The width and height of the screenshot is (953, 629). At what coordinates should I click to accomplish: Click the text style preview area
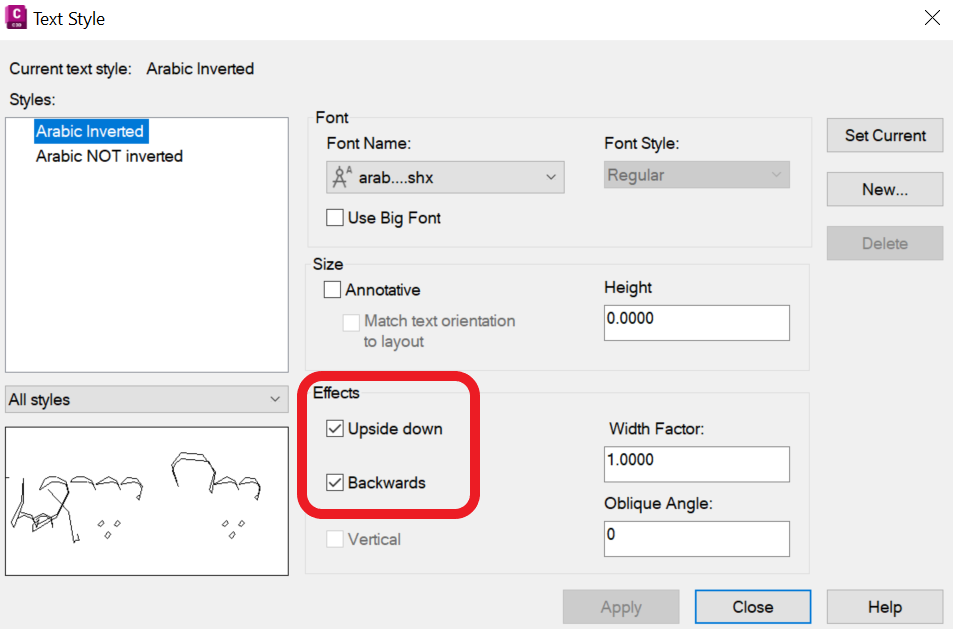pyautogui.click(x=146, y=498)
